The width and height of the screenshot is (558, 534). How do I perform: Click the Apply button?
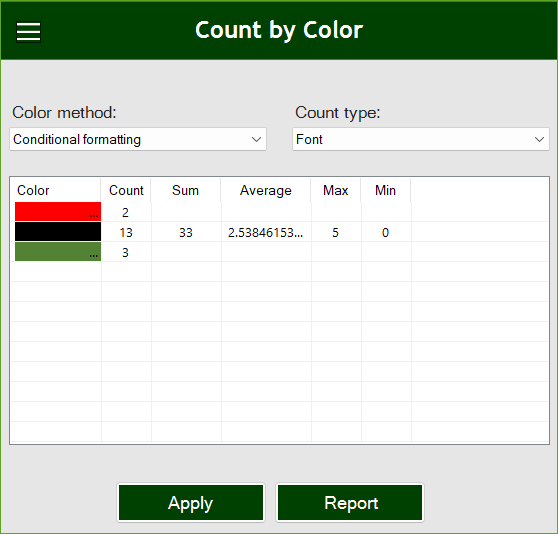point(191,503)
